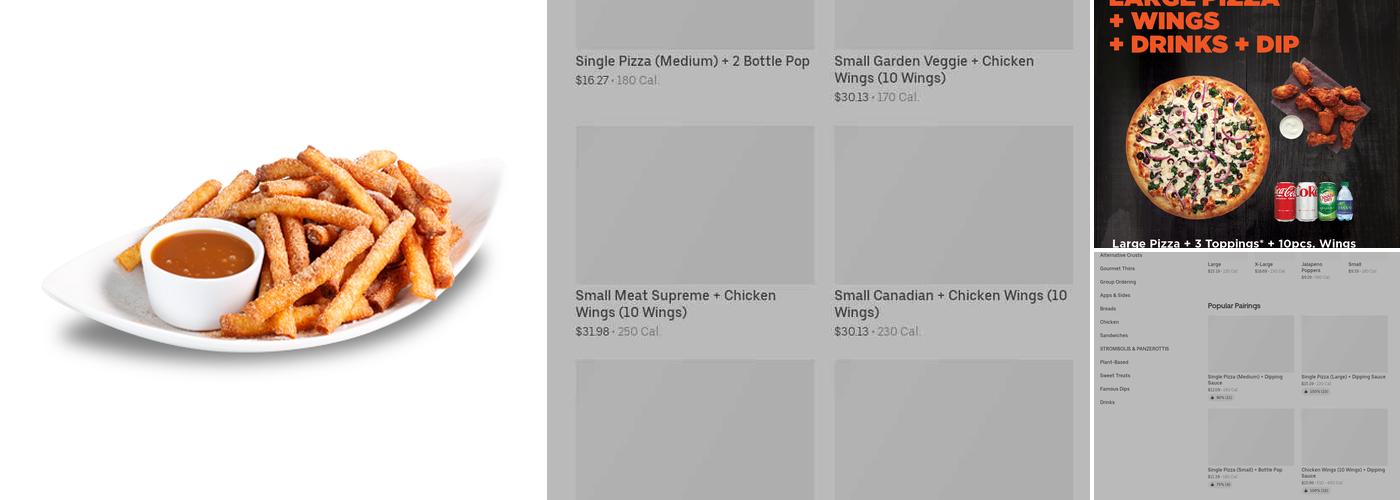Go to Group Ordering category
This screenshot has width=1400, height=500.
tap(1117, 282)
